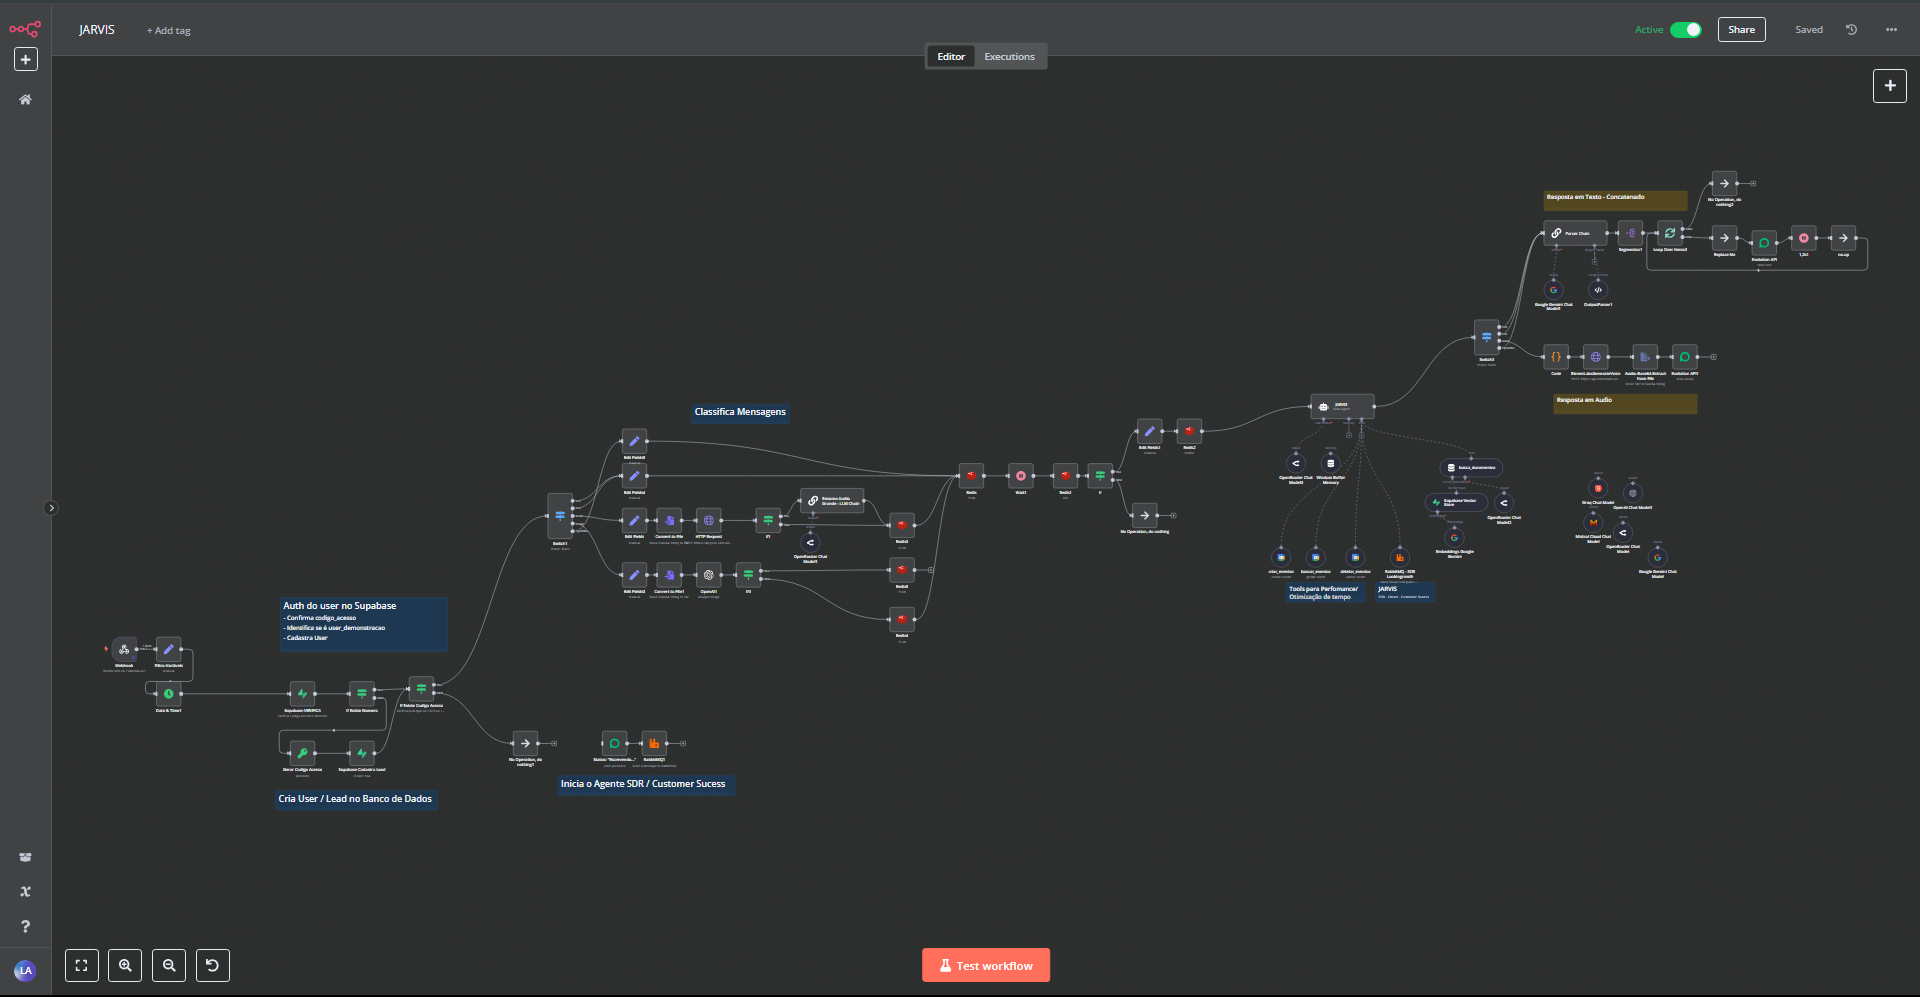Click the Share button
The width and height of the screenshot is (1920, 997).
(1741, 30)
